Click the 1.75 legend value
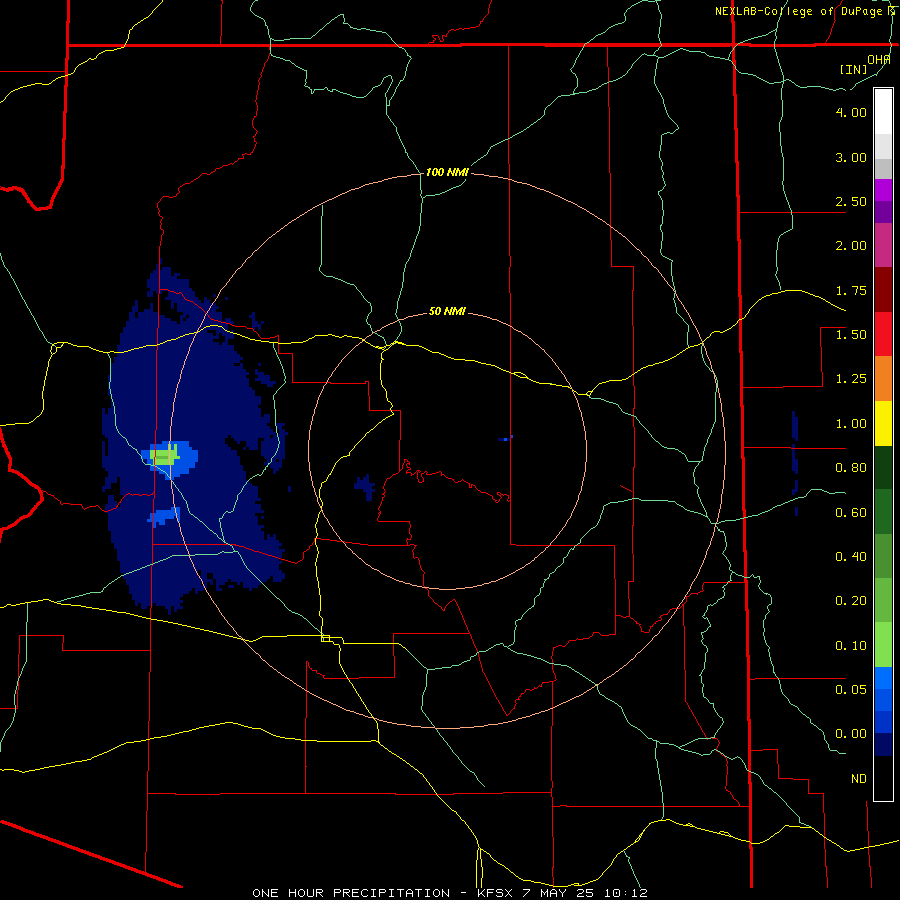This screenshot has height=900, width=900. (851, 290)
